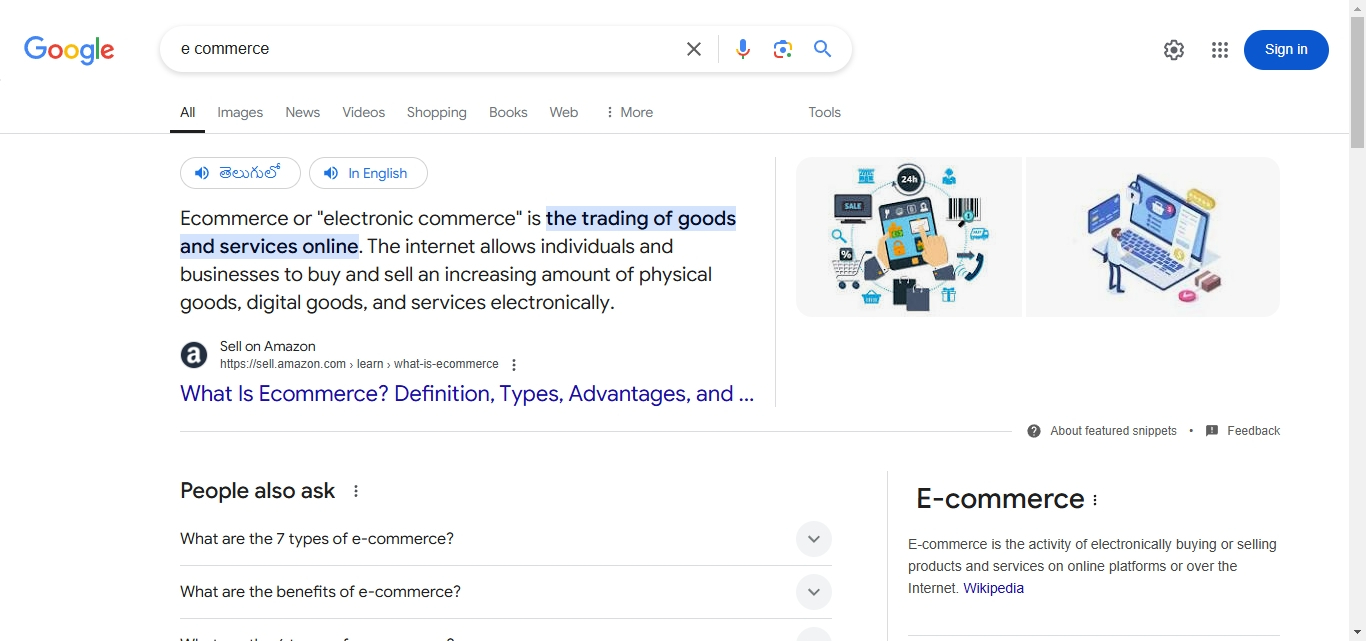Open the What Is Ecommerce Amazon link

pos(467,394)
